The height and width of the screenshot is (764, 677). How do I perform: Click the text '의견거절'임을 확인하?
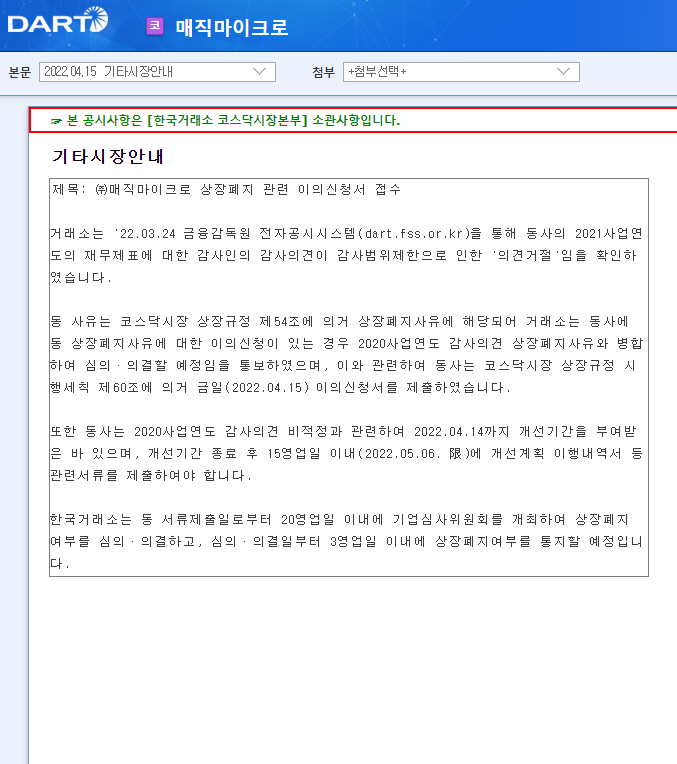pos(564,256)
